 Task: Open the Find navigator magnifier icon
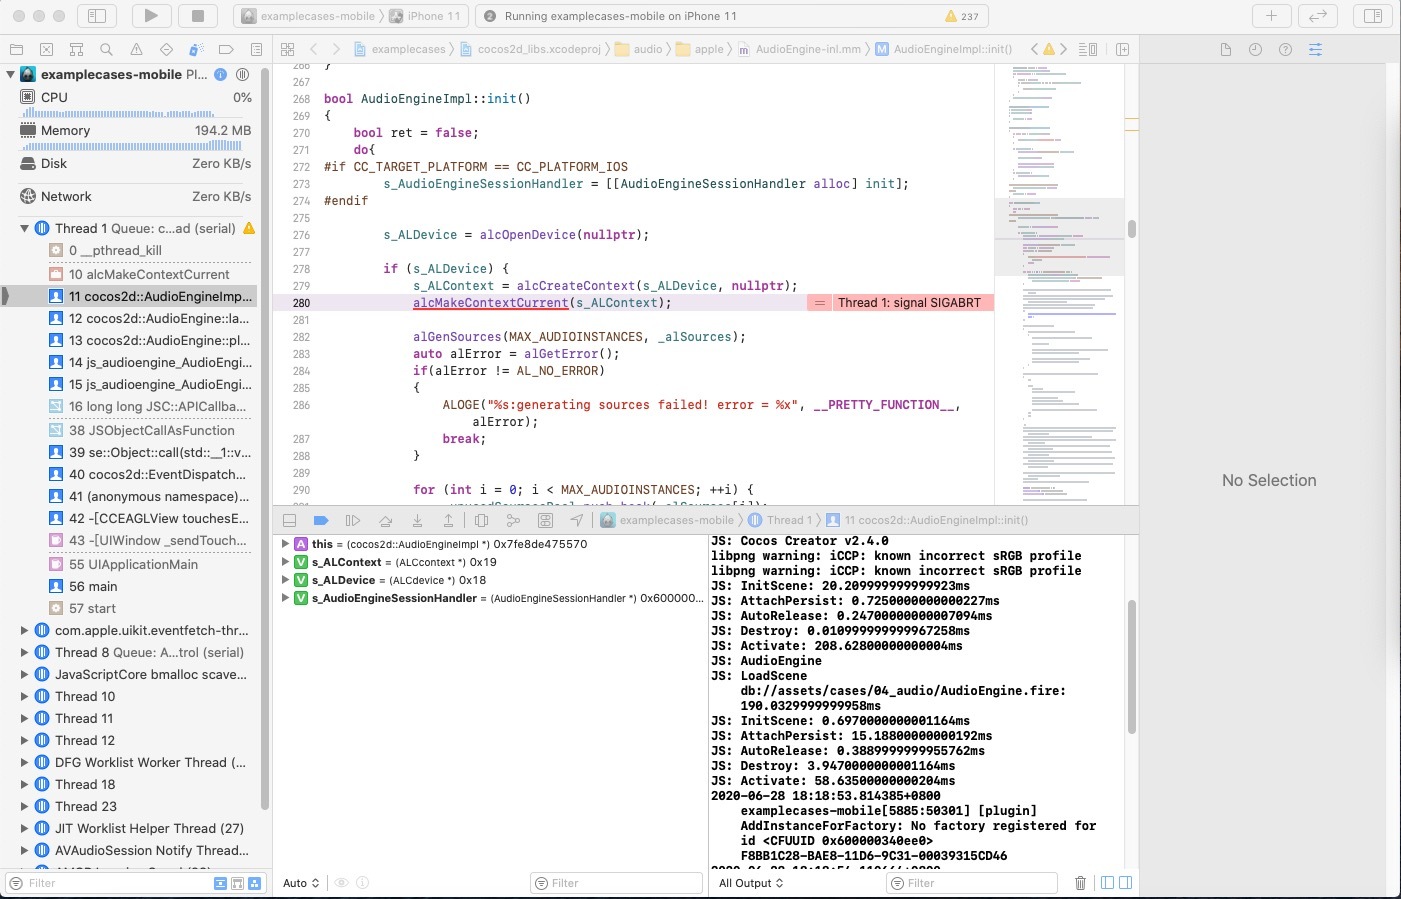(106, 49)
